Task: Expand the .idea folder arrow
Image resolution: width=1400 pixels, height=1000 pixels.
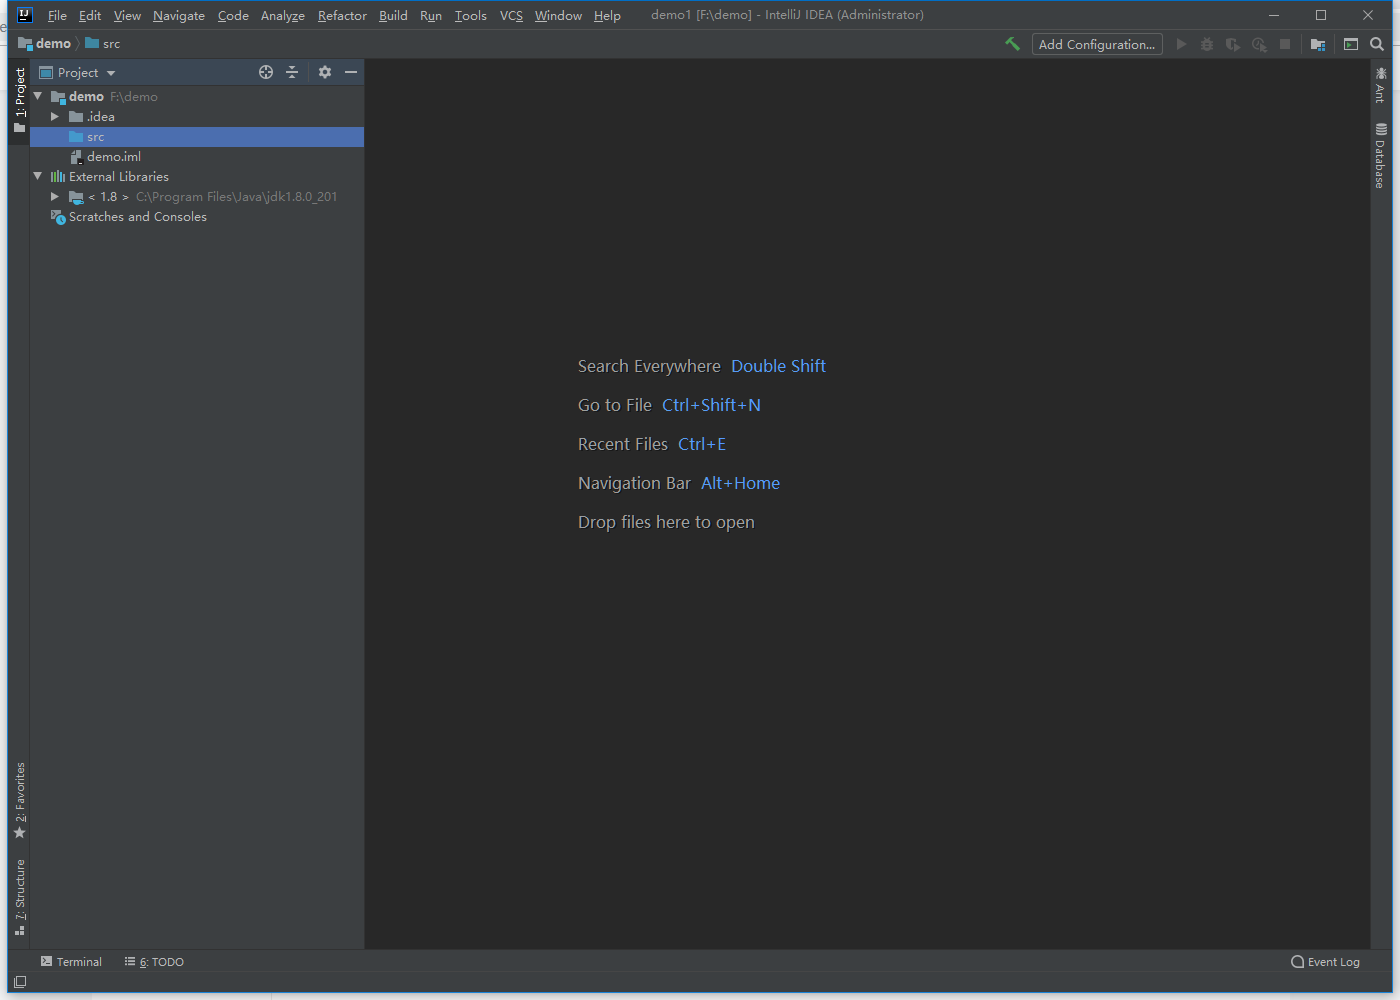Action: pyautogui.click(x=56, y=117)
